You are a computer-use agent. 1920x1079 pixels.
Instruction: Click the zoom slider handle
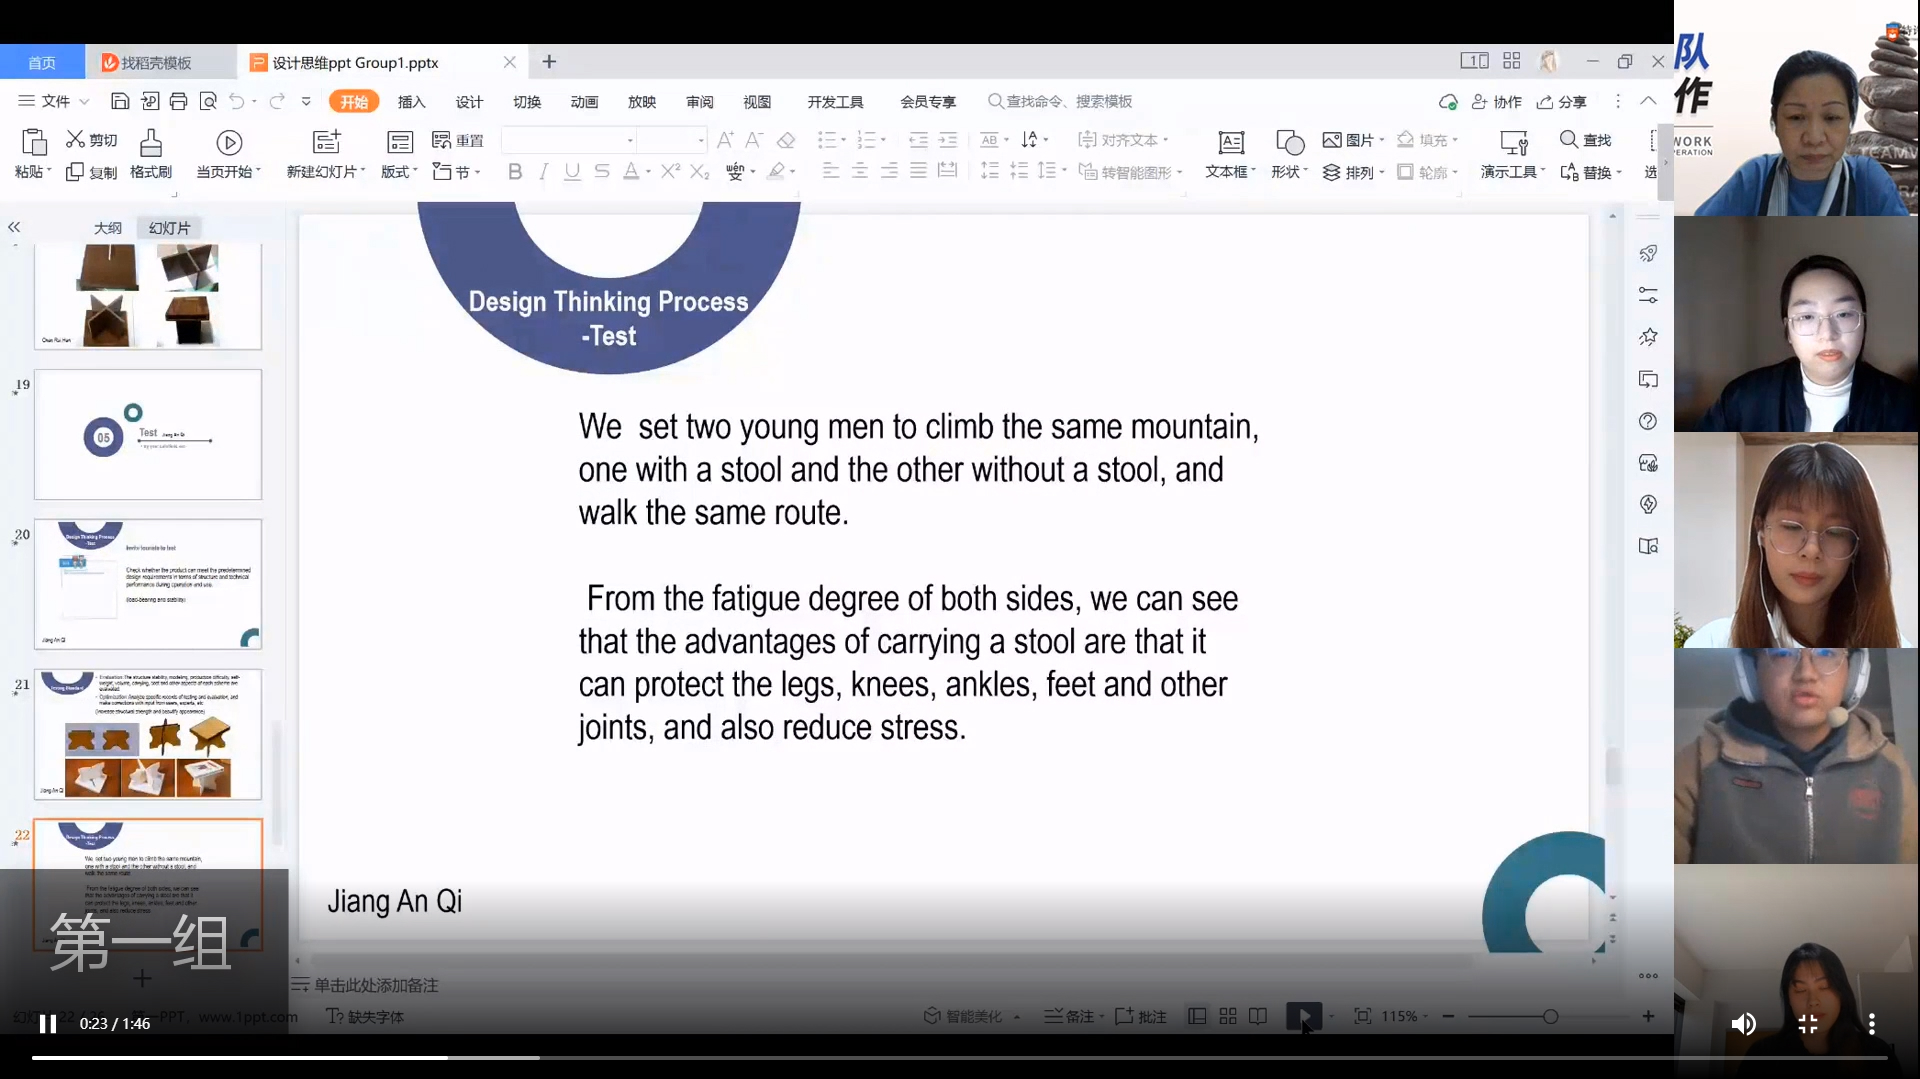pyautogui.click(x=1550, y=1016)
